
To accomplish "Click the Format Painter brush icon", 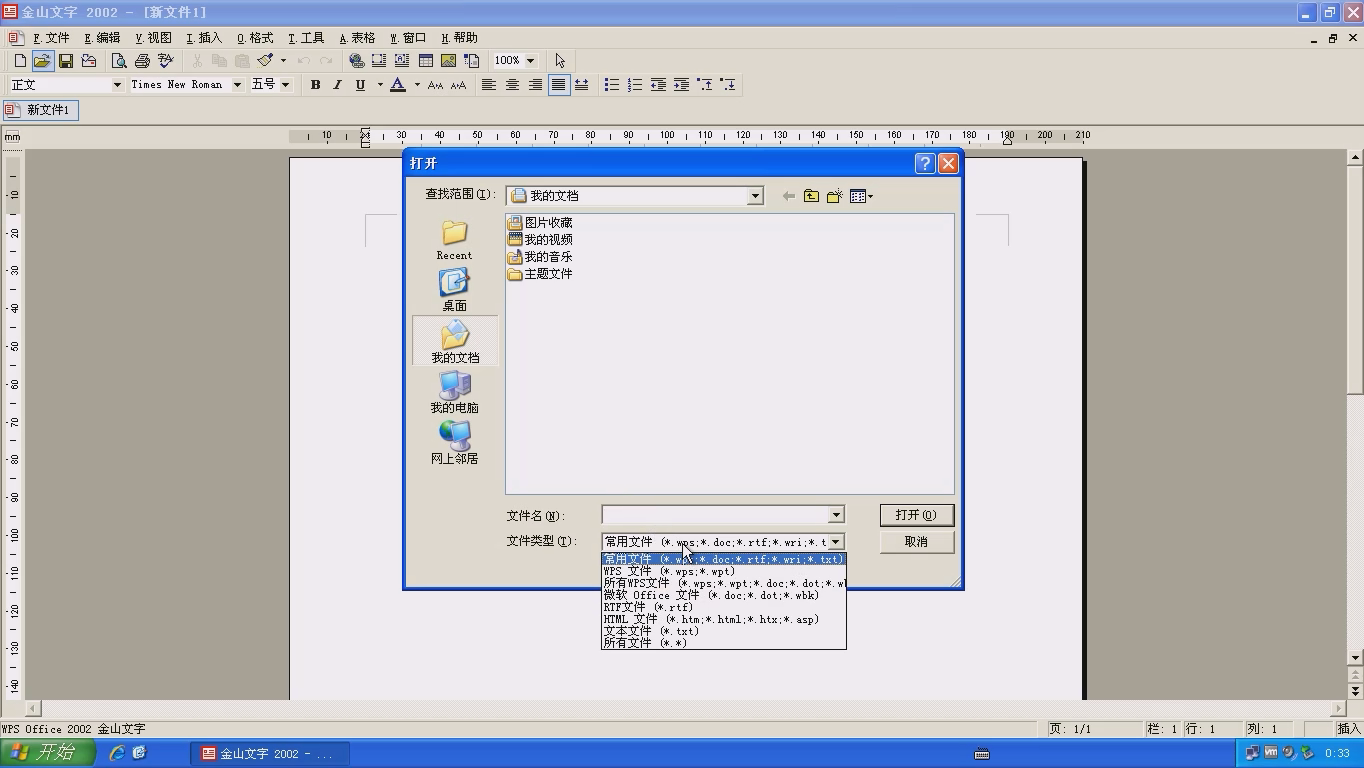I will (x=265, y=61).
